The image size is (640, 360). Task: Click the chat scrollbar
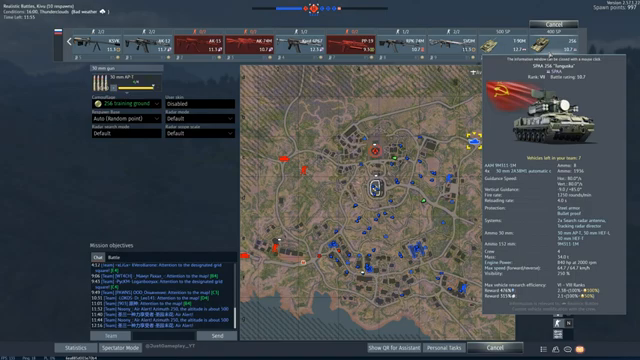click(235, 318)
